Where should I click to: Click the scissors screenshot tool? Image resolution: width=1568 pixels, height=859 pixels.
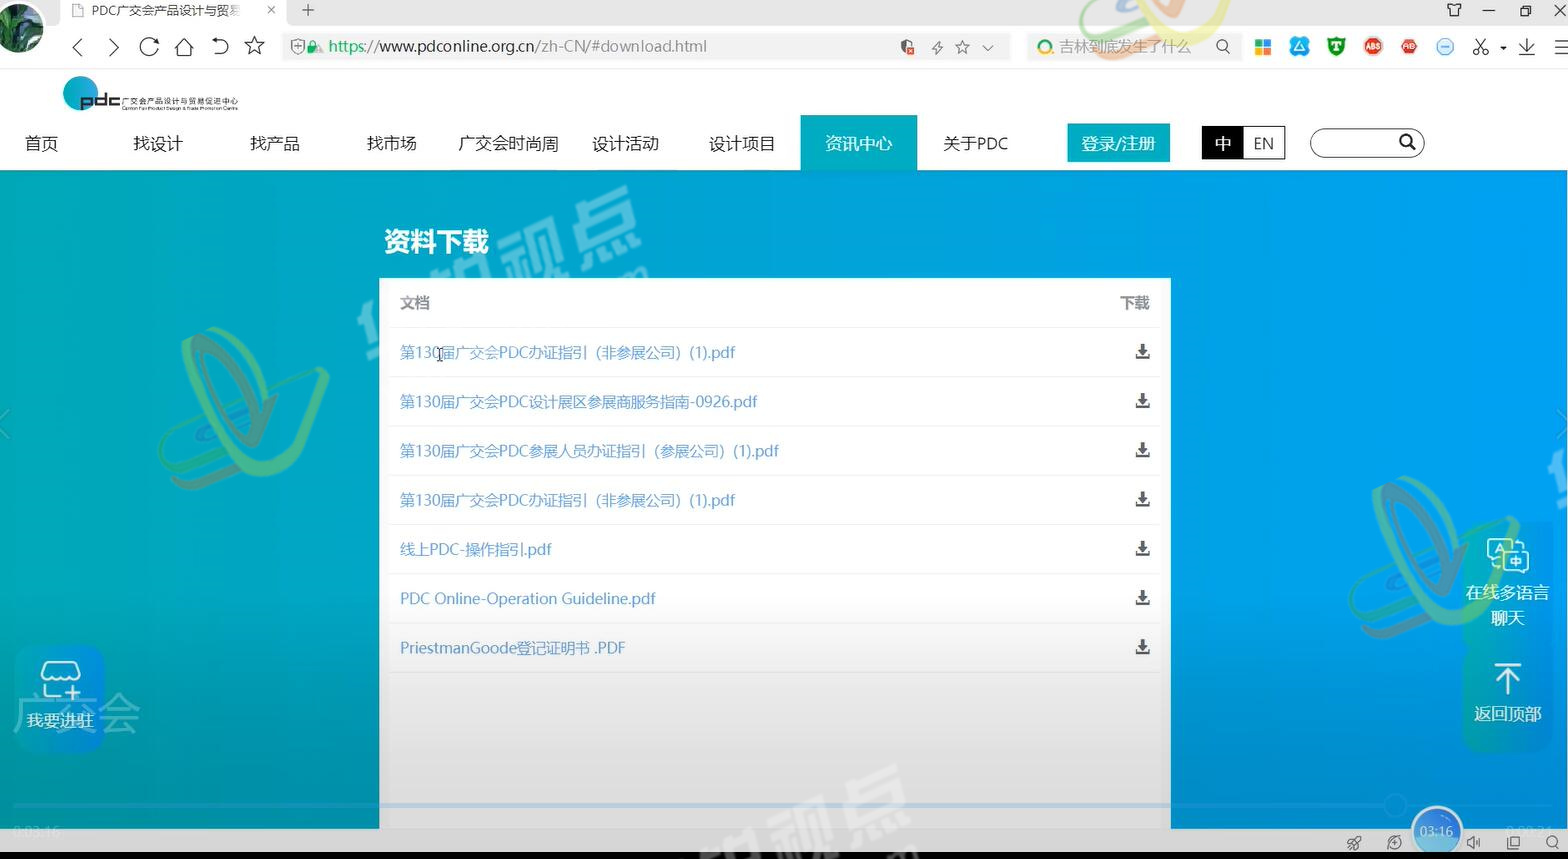(x=1481, y=47)
